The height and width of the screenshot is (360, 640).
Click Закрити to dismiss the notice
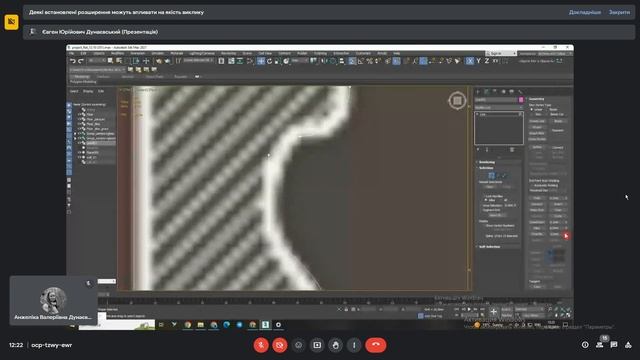click(619, 12)
